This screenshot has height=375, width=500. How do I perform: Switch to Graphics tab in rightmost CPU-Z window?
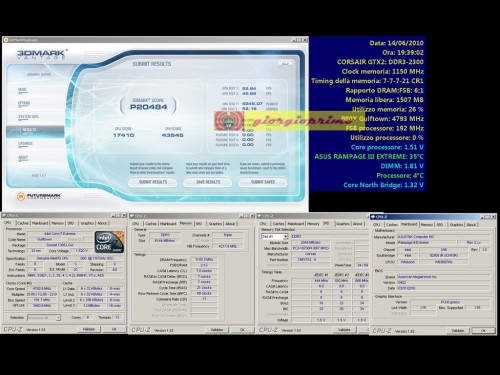click(x=456, y=225)
